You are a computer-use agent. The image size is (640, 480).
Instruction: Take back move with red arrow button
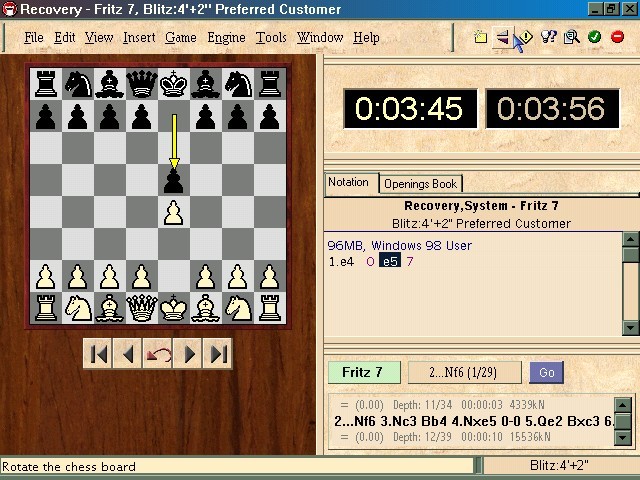pos(158,353)
